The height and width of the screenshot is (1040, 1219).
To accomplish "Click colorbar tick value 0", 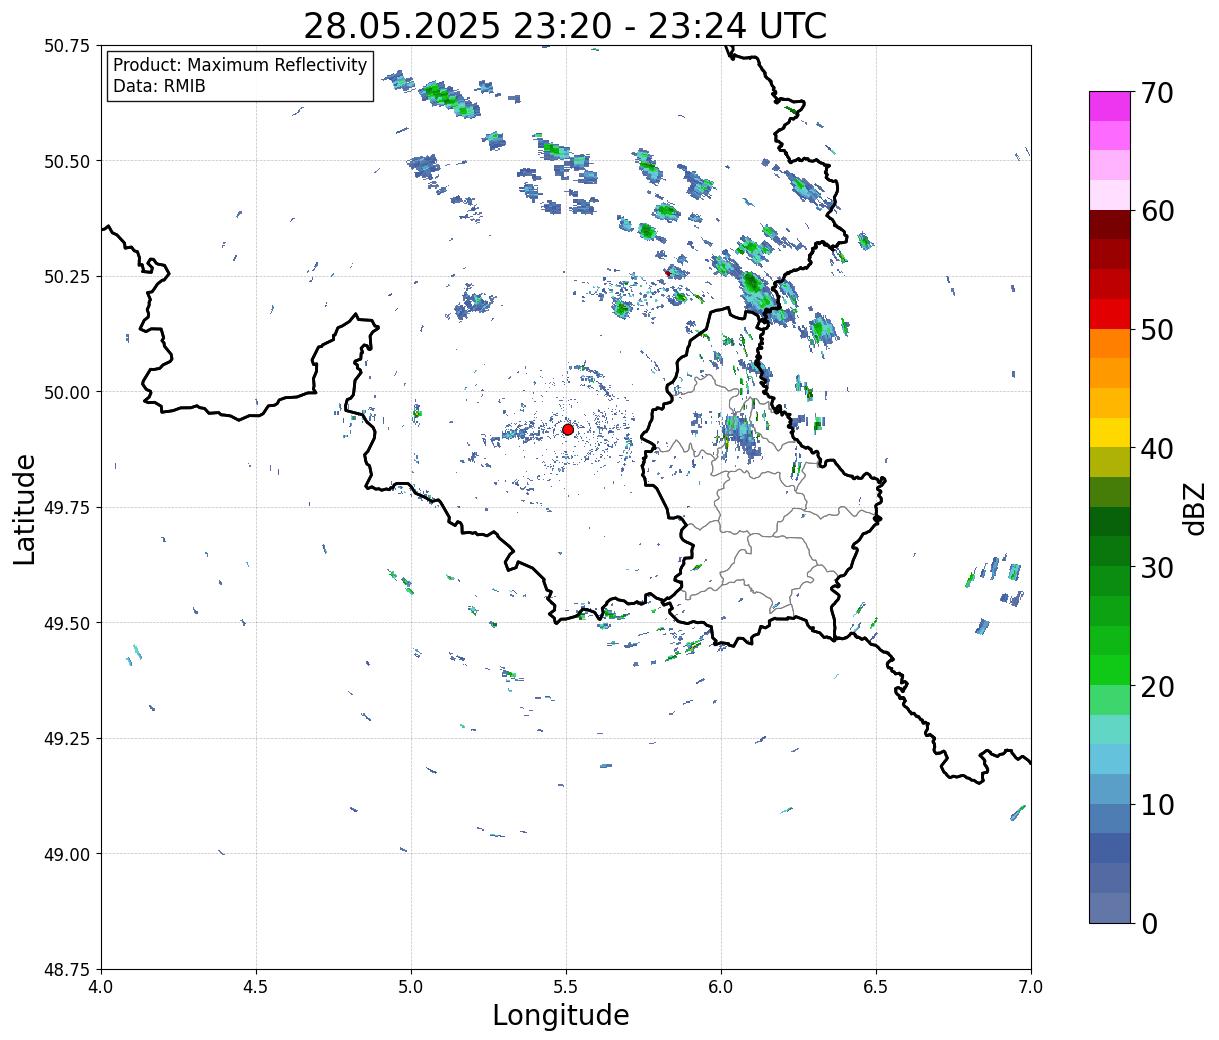I will point(1148,924).
